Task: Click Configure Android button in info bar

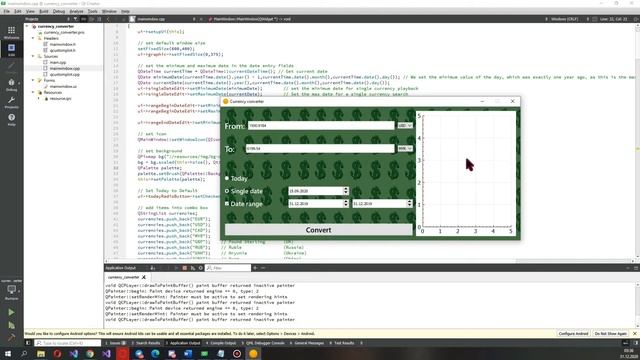Action: point(573,333)
